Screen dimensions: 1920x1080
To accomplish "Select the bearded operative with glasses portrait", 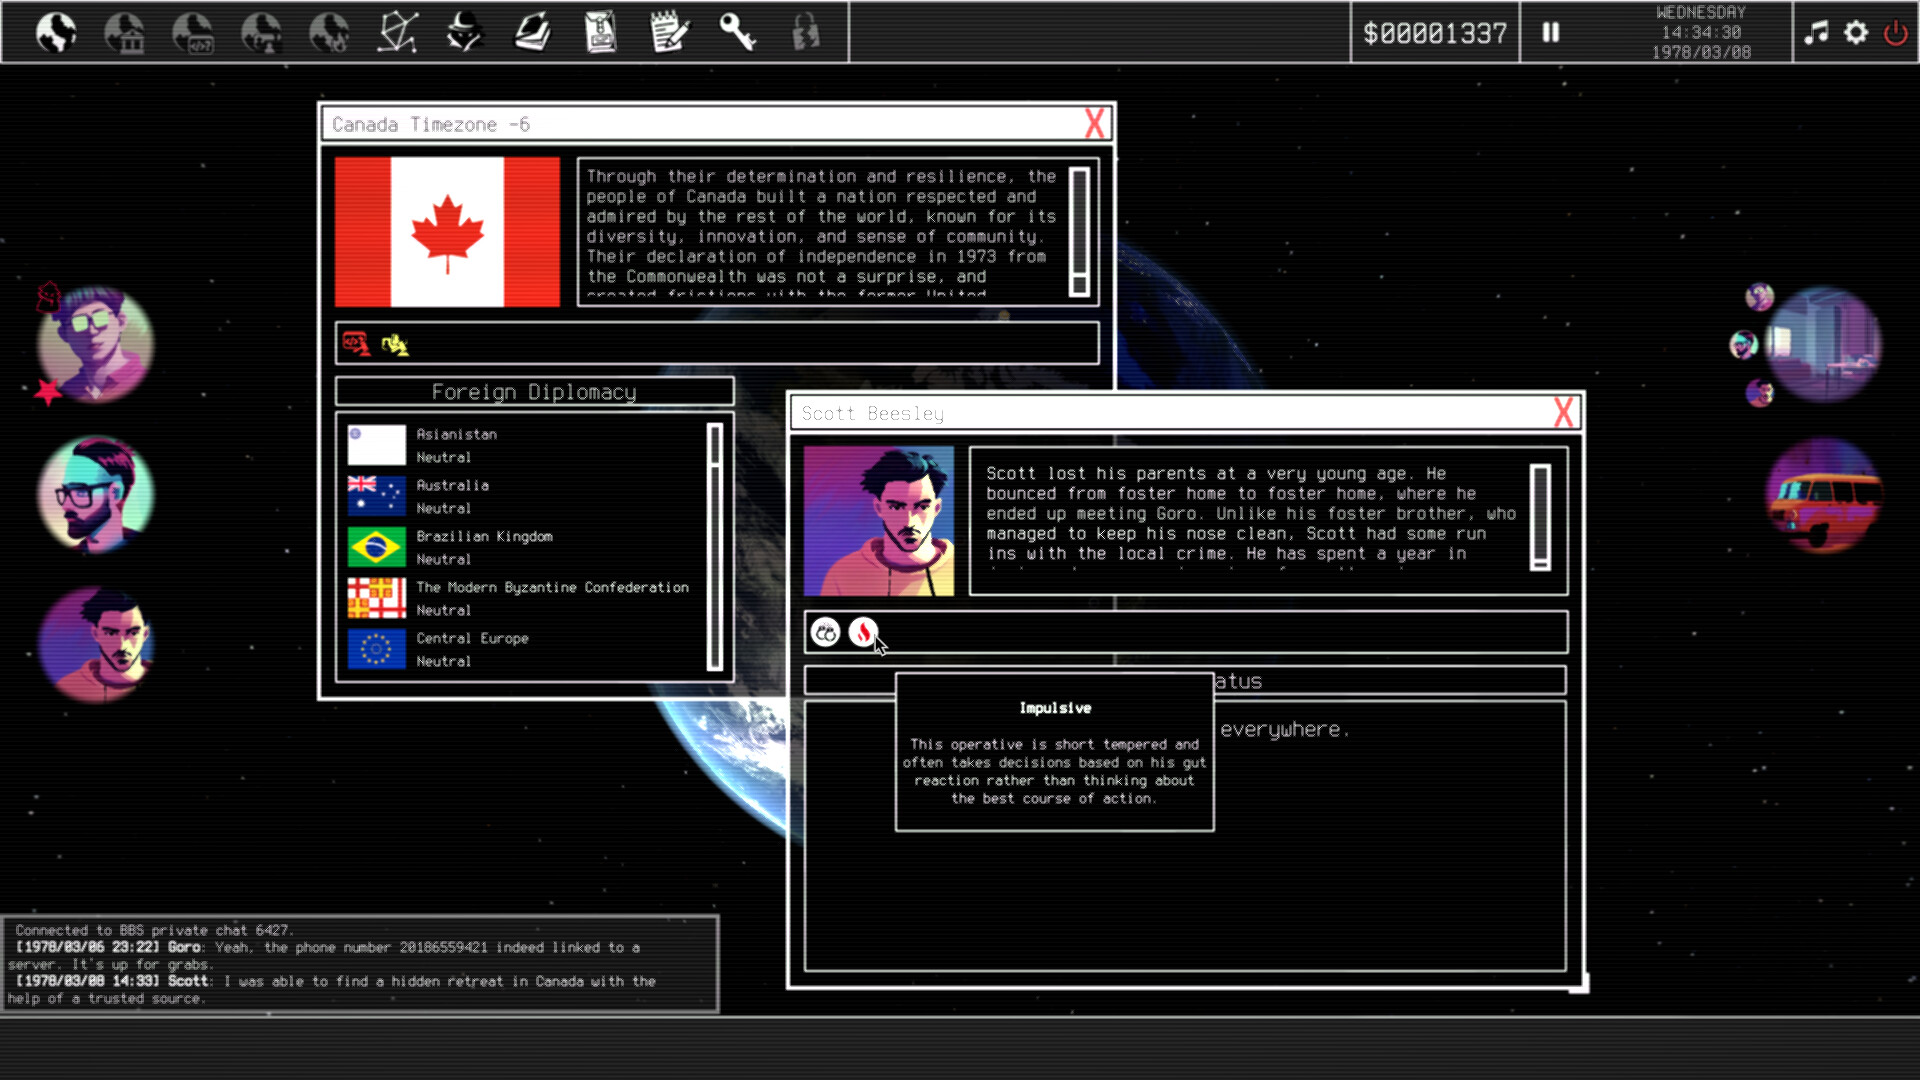I will pos(95,495).
